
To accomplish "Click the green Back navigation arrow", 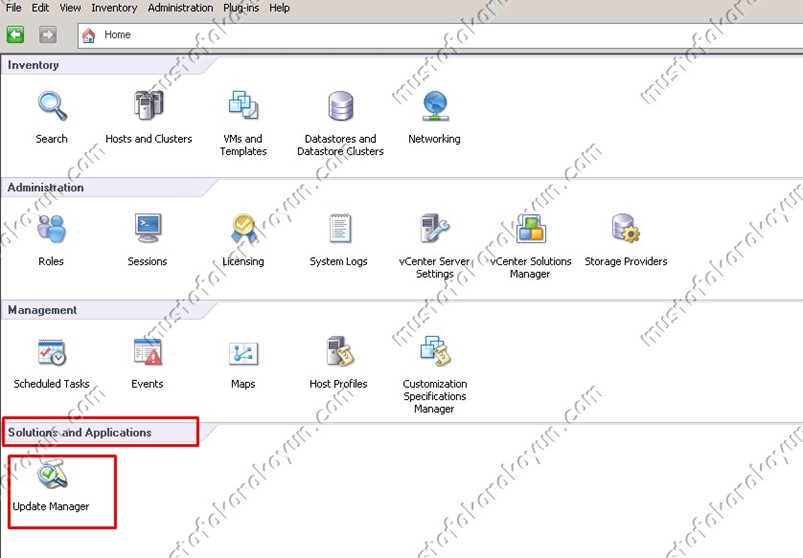I will [15, 35].
